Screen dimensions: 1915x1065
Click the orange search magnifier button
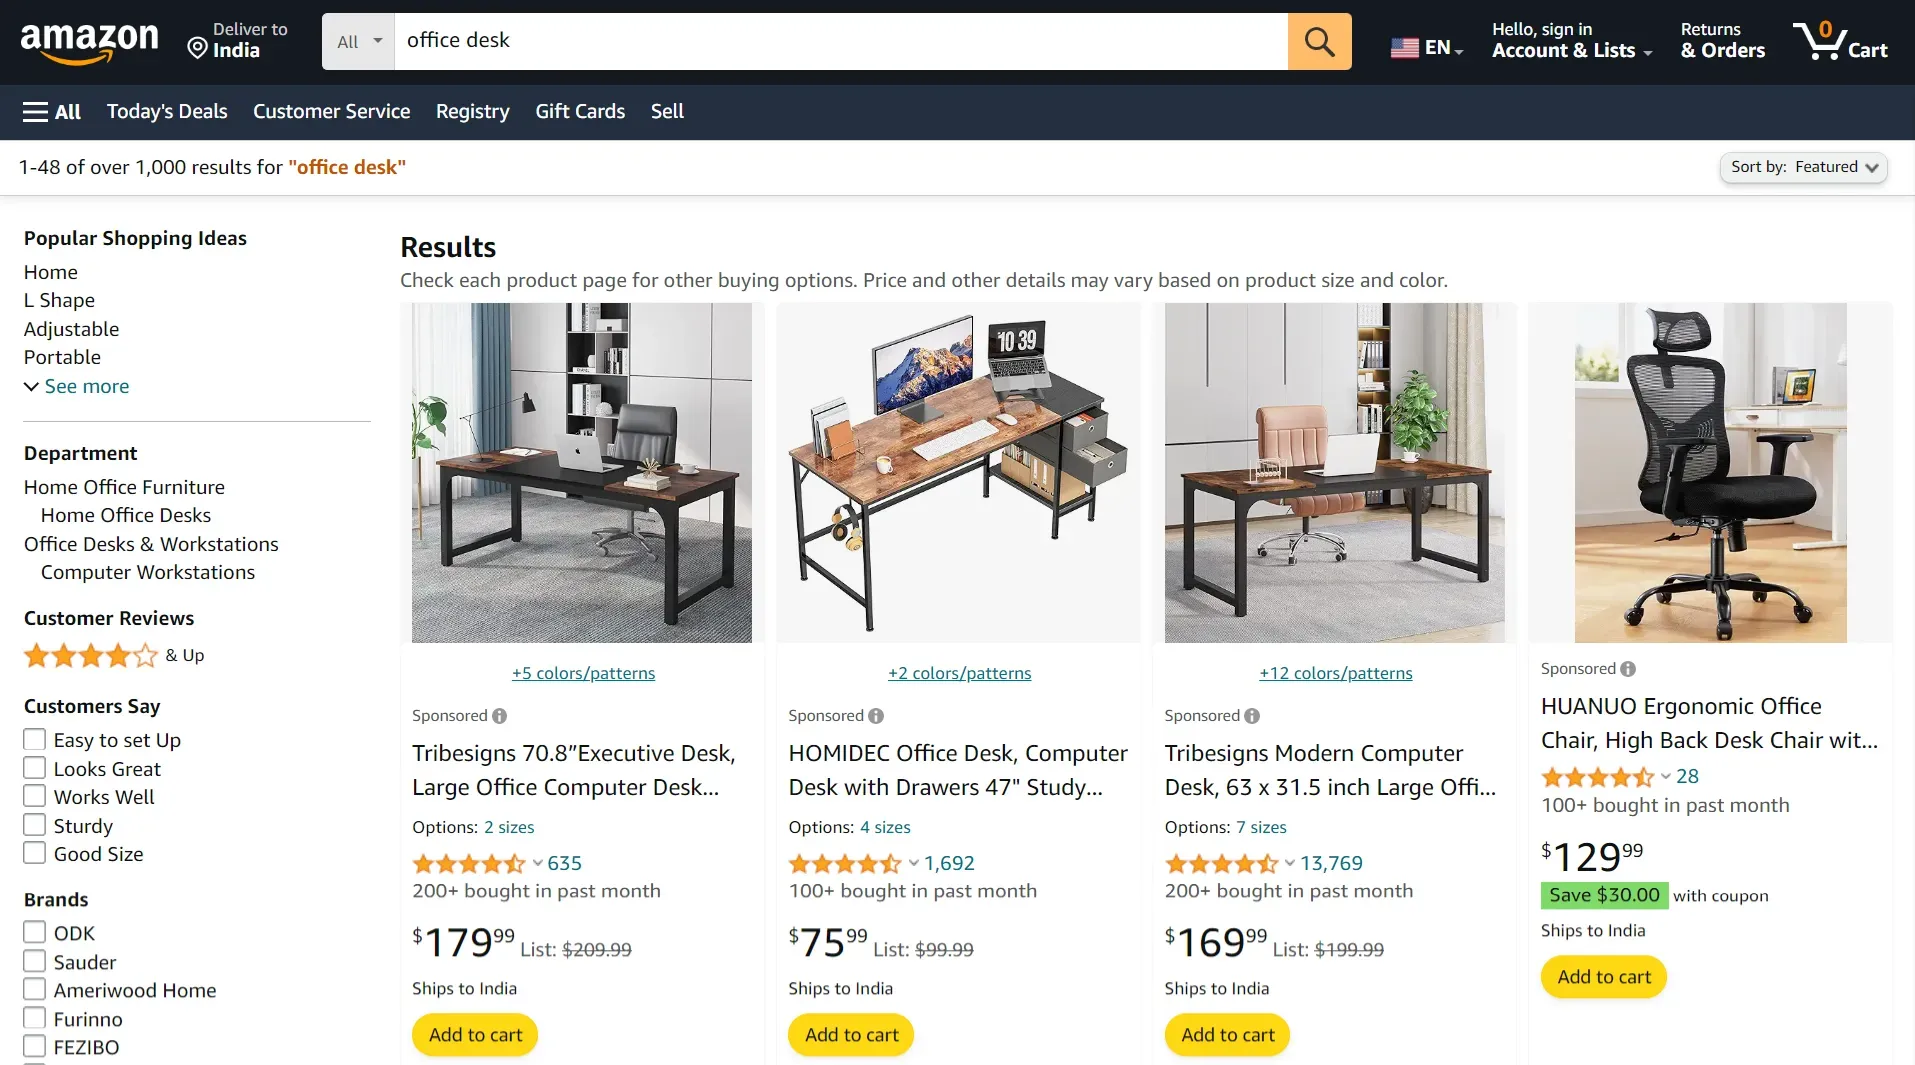(x=1319, y=41)
